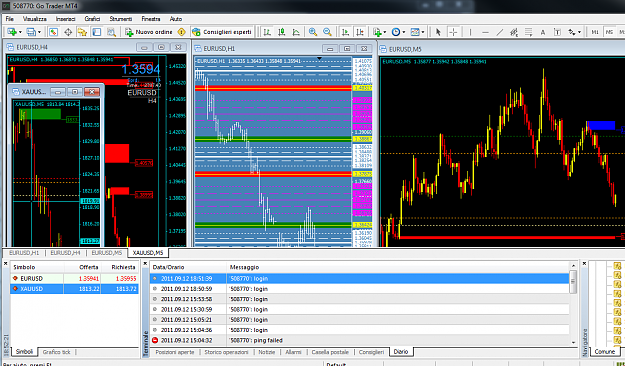Viewport: 625px width, 366px height.
Task: Expand the indicators dropdown arrow
Action: point(385,32)
